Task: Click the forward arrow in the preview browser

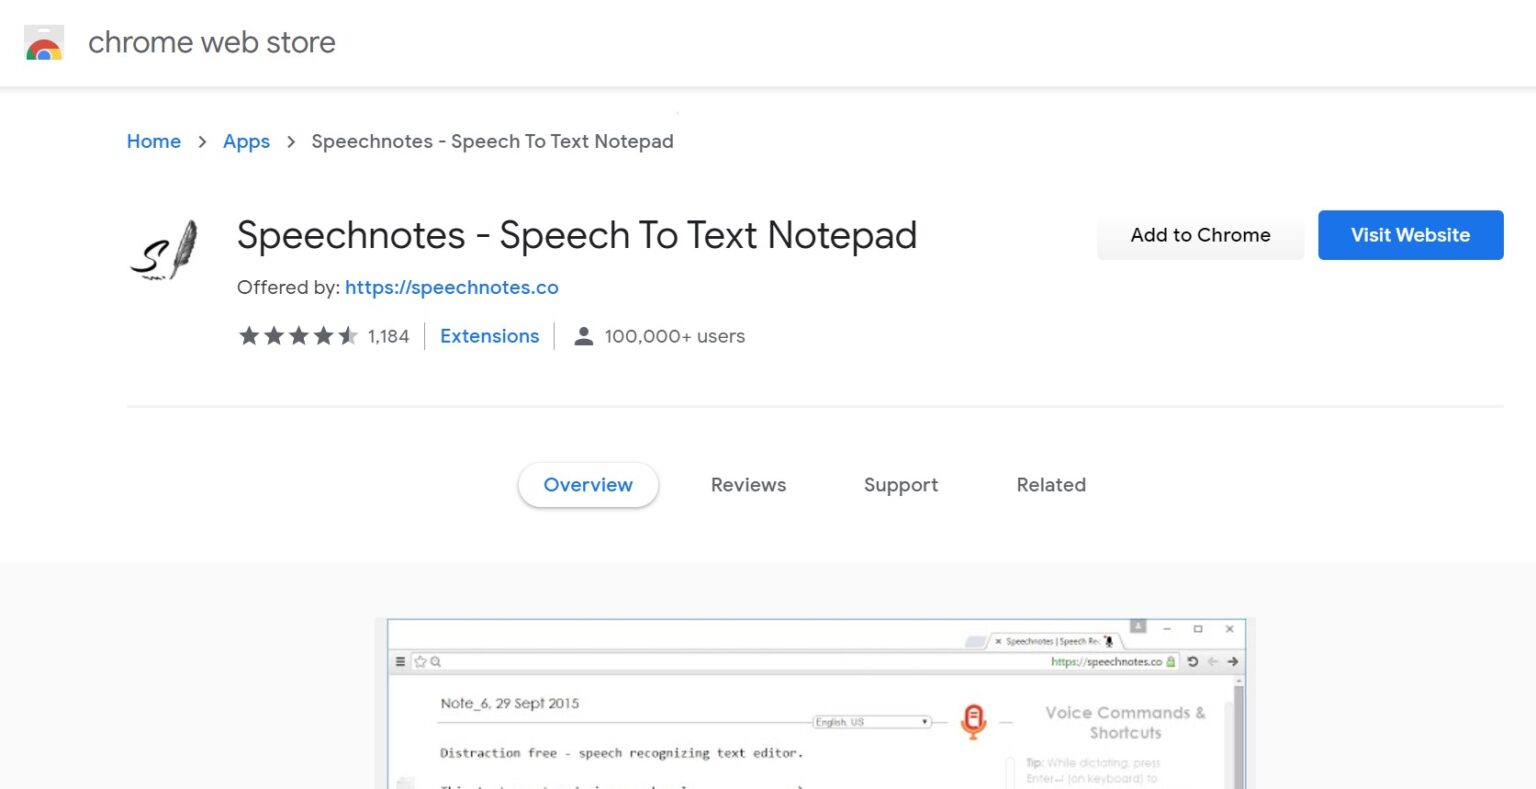Action: click(x=1233, y=662)
